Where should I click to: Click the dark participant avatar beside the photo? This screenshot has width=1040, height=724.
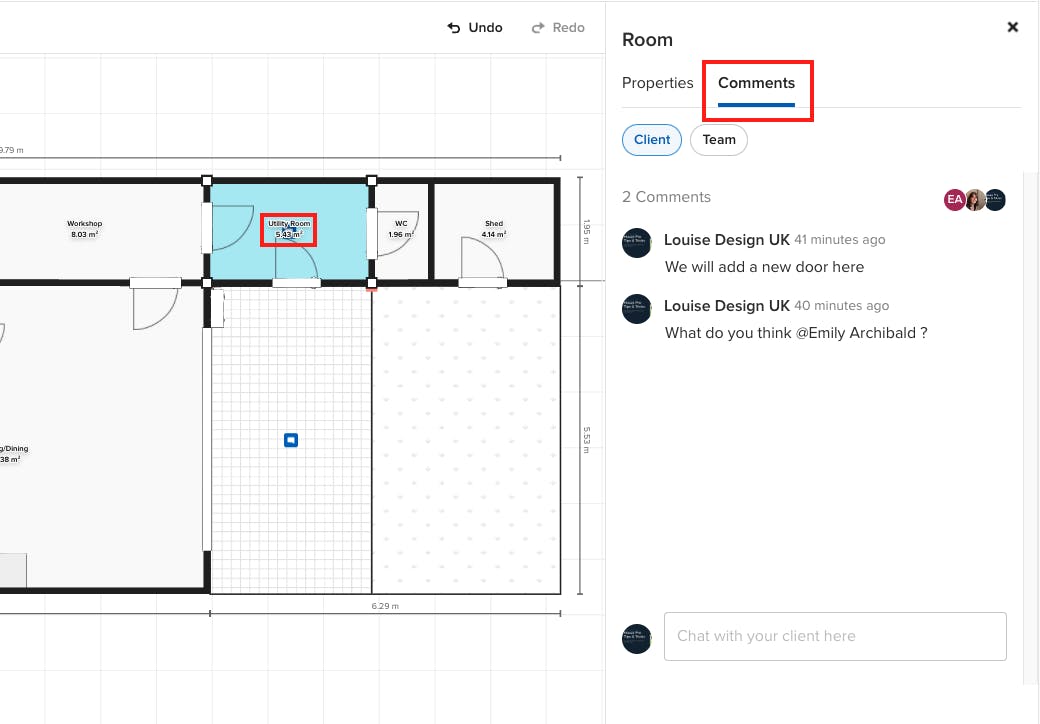coord(995,200)
